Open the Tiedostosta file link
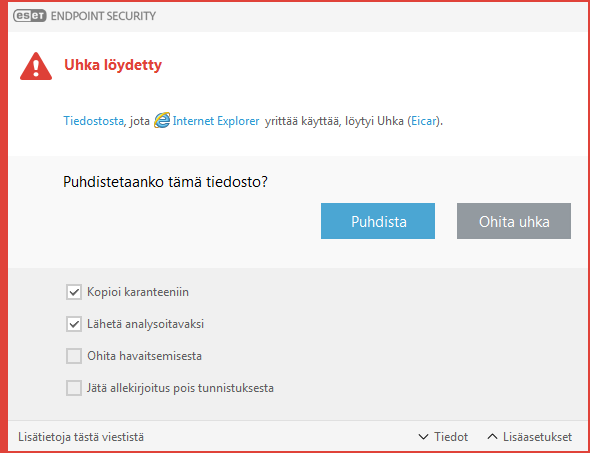 pyautogui.click(x=93, y=121)
